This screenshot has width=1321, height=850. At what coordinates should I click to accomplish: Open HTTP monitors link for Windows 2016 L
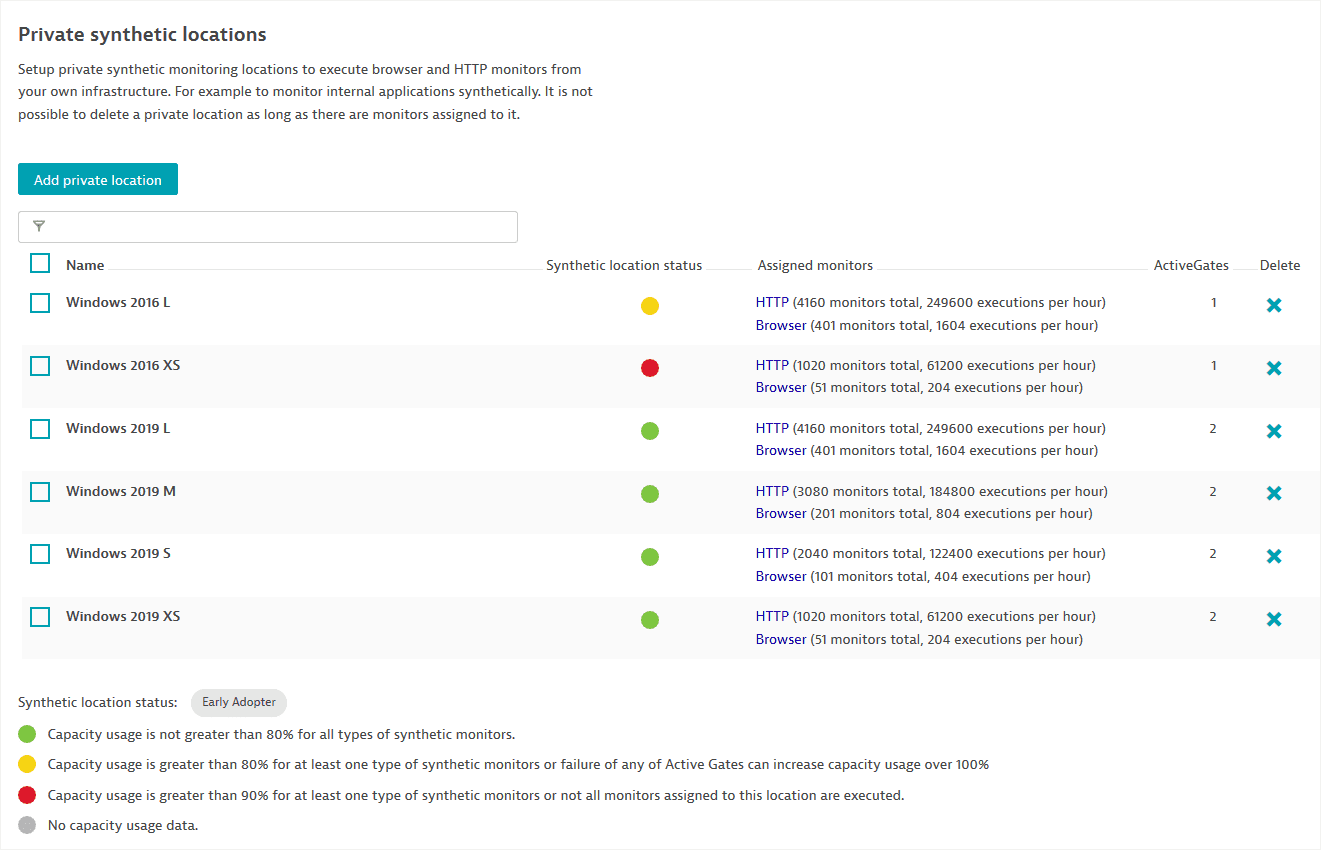click(x=772, y=302)
